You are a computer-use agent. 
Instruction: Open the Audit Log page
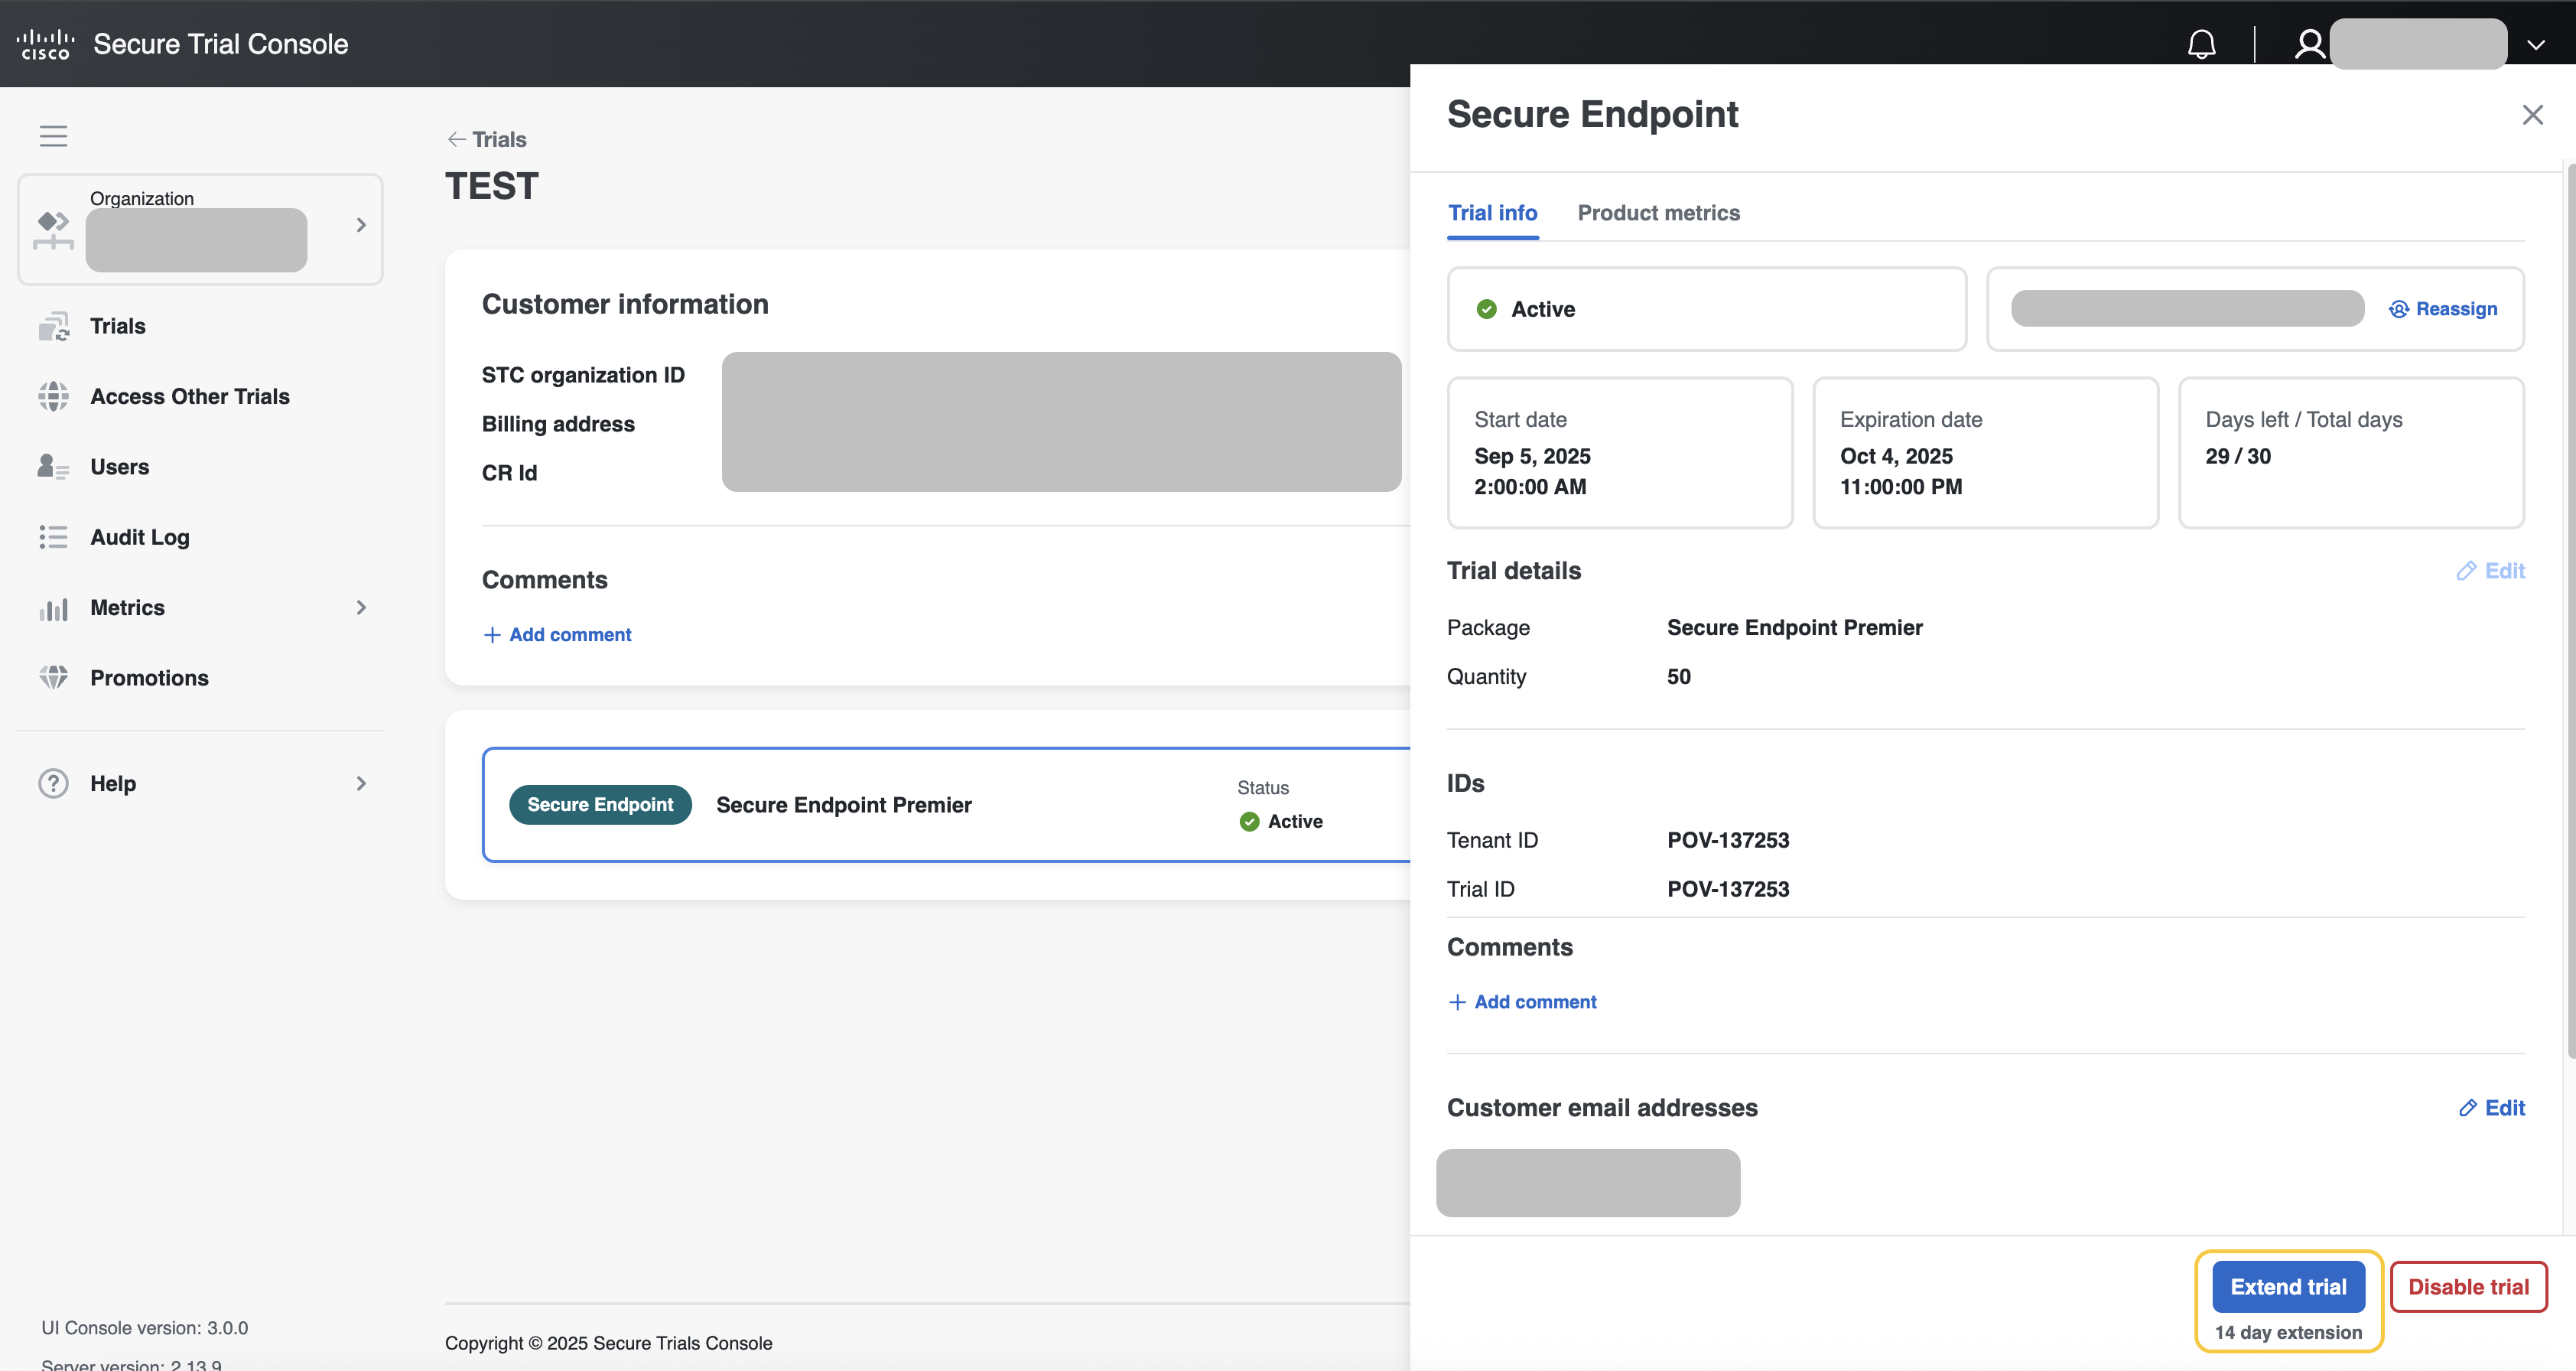140,537
